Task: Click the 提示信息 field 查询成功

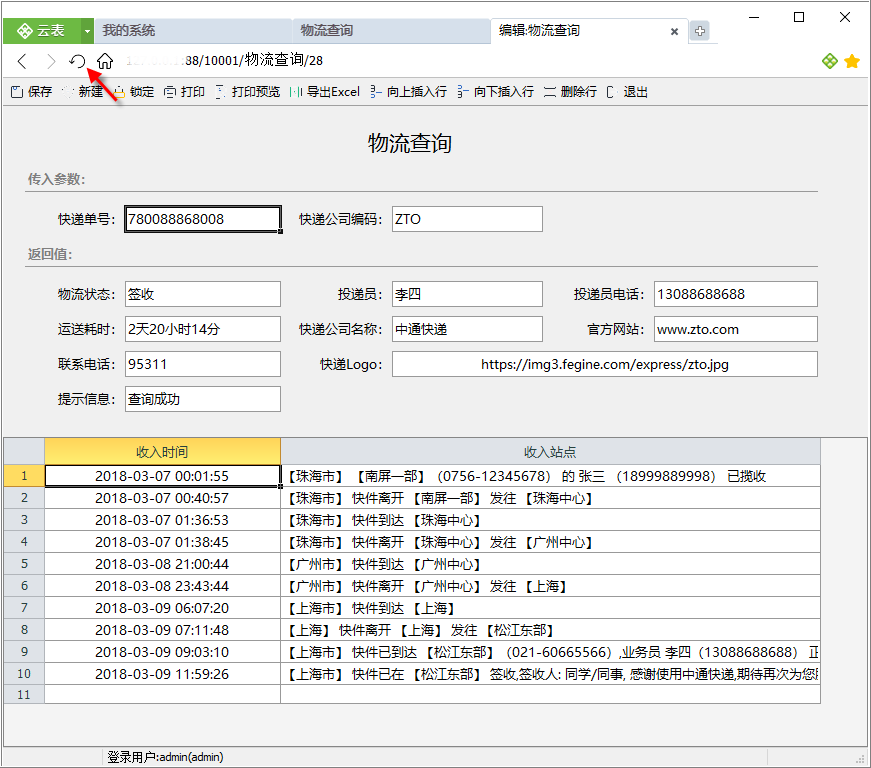Action: (203, 399)
